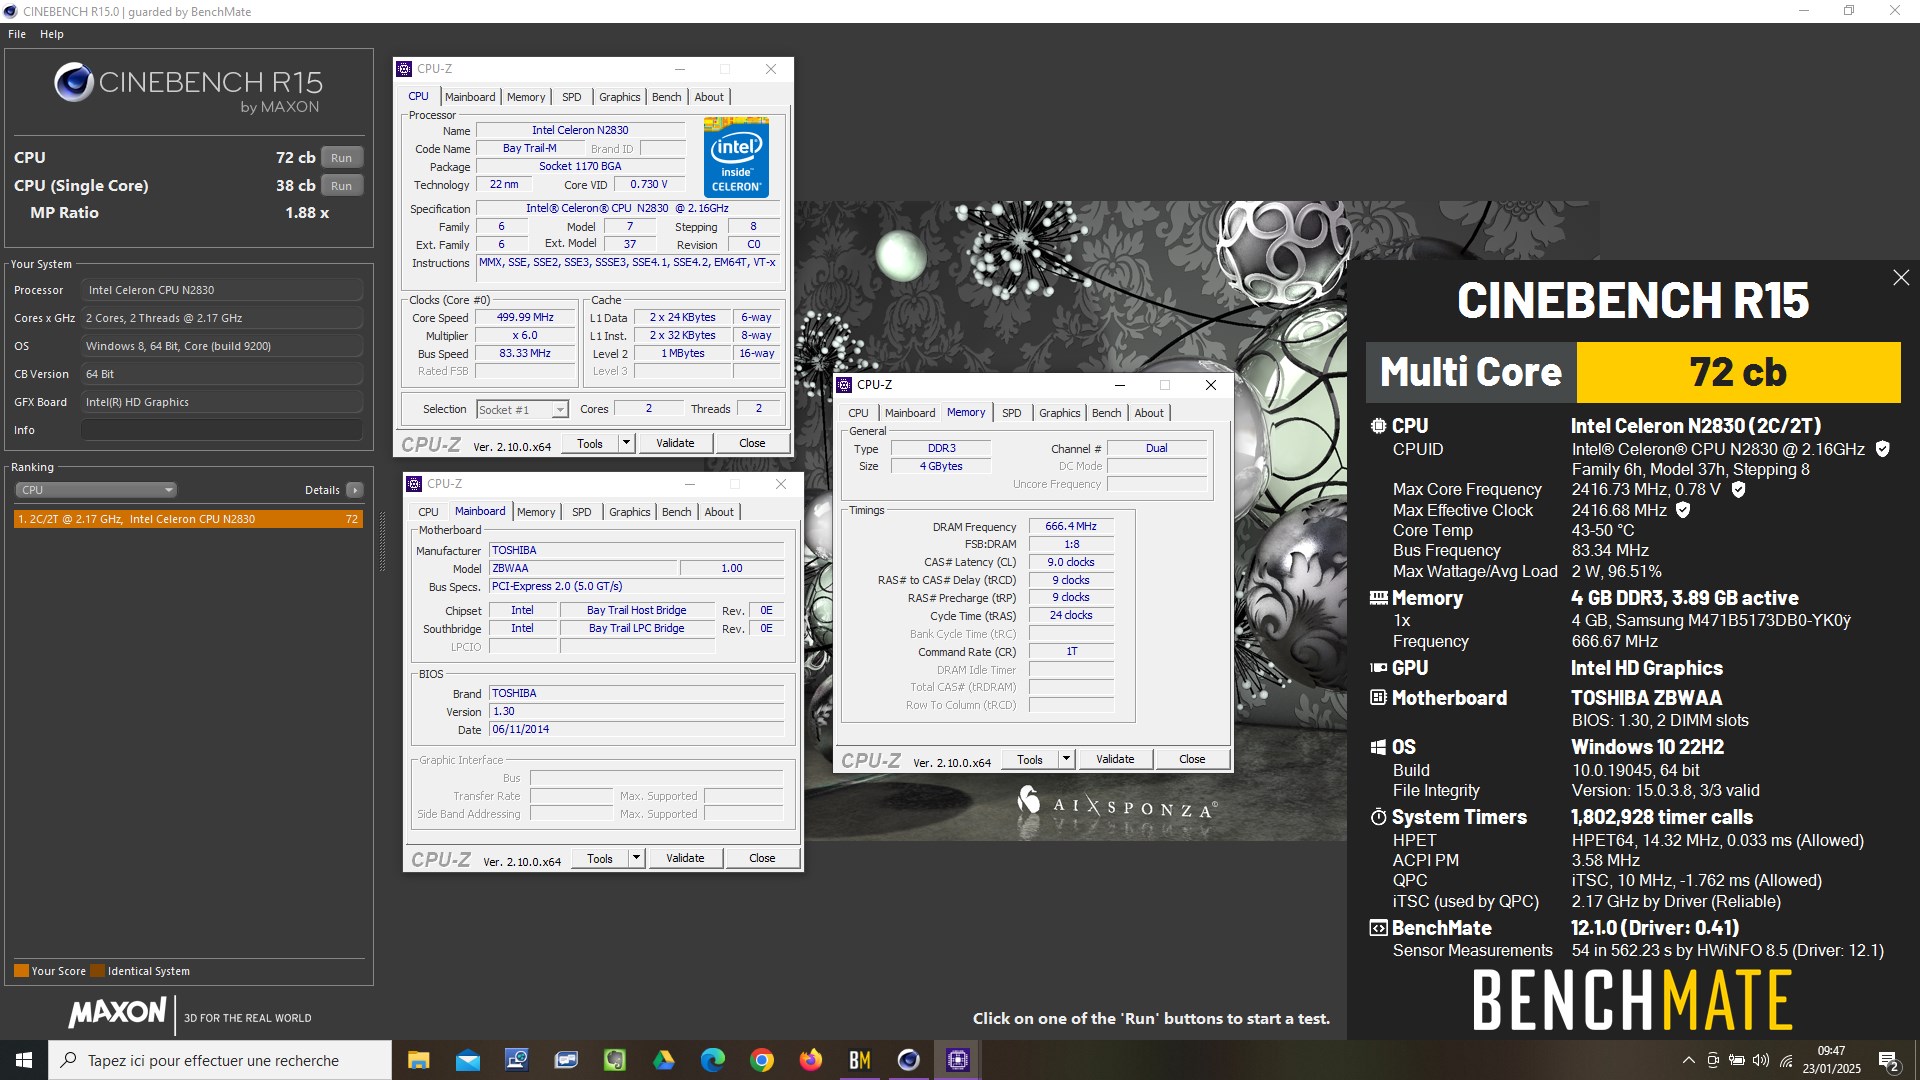Switch to CPU tab in Memory window
This screenshot has height=1080, width=1920.
(x=858, y=413)
